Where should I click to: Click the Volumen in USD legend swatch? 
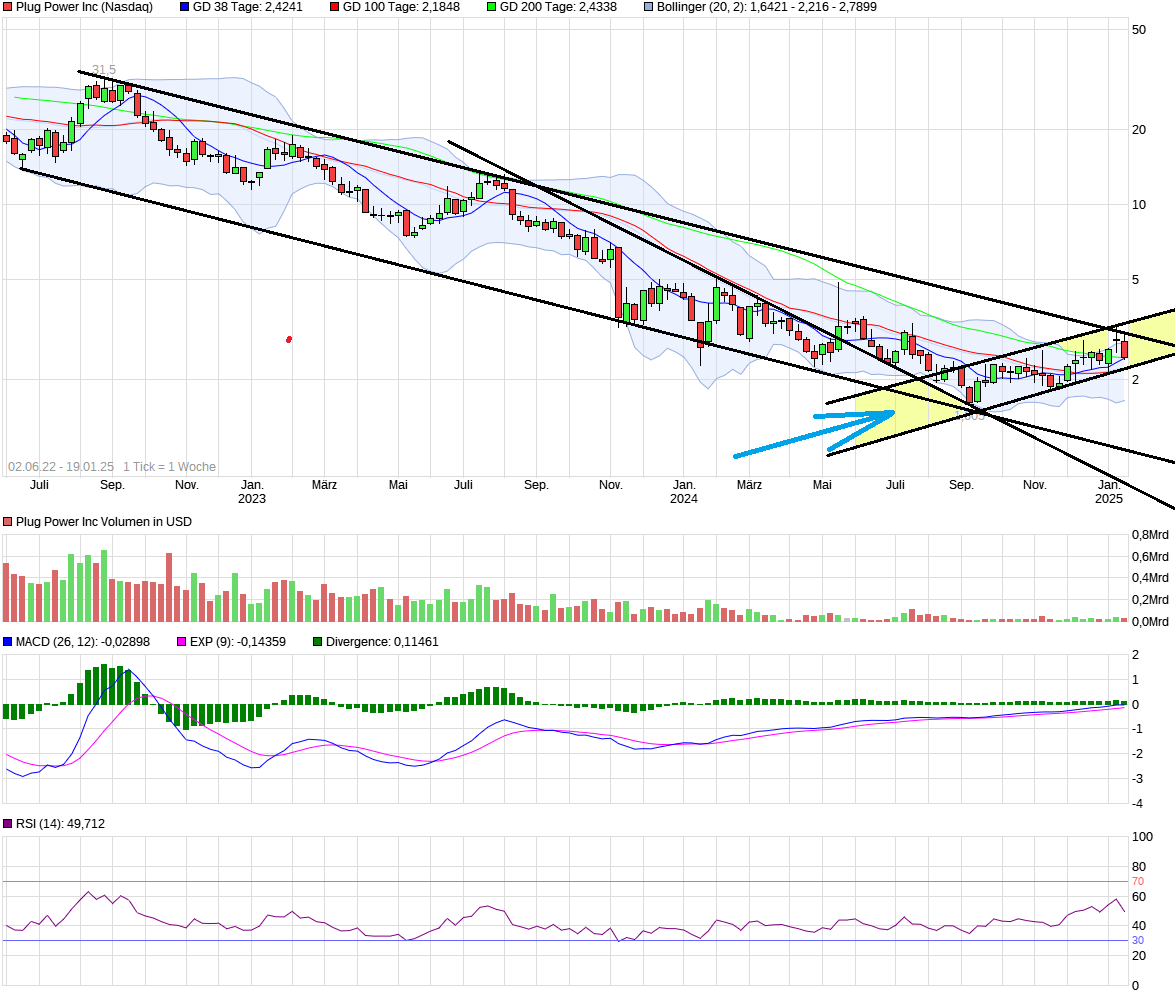7,522
